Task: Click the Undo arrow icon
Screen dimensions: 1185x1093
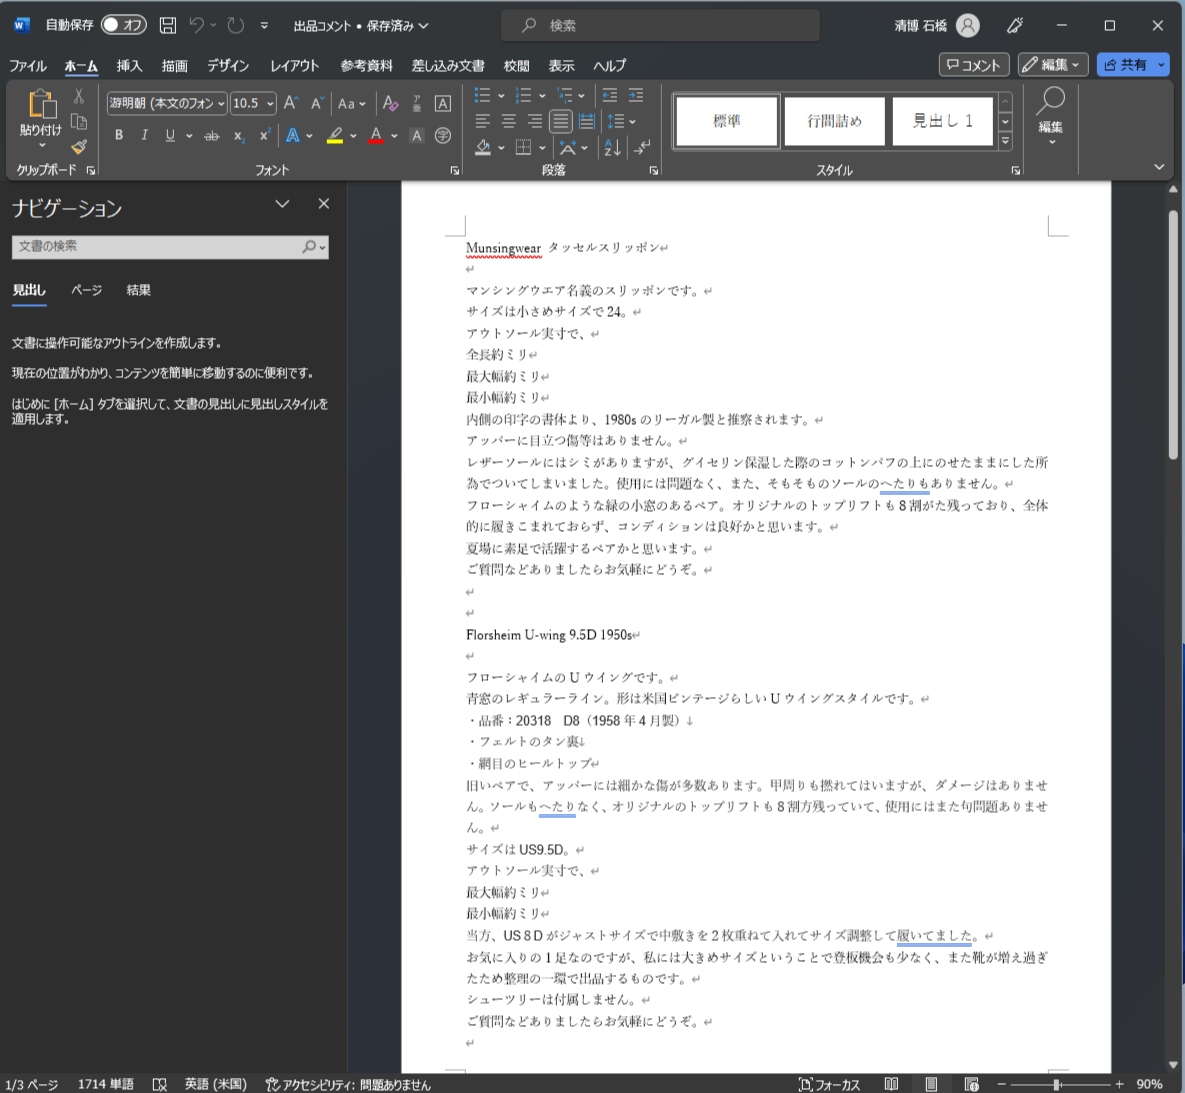Action: coord(196,26)
